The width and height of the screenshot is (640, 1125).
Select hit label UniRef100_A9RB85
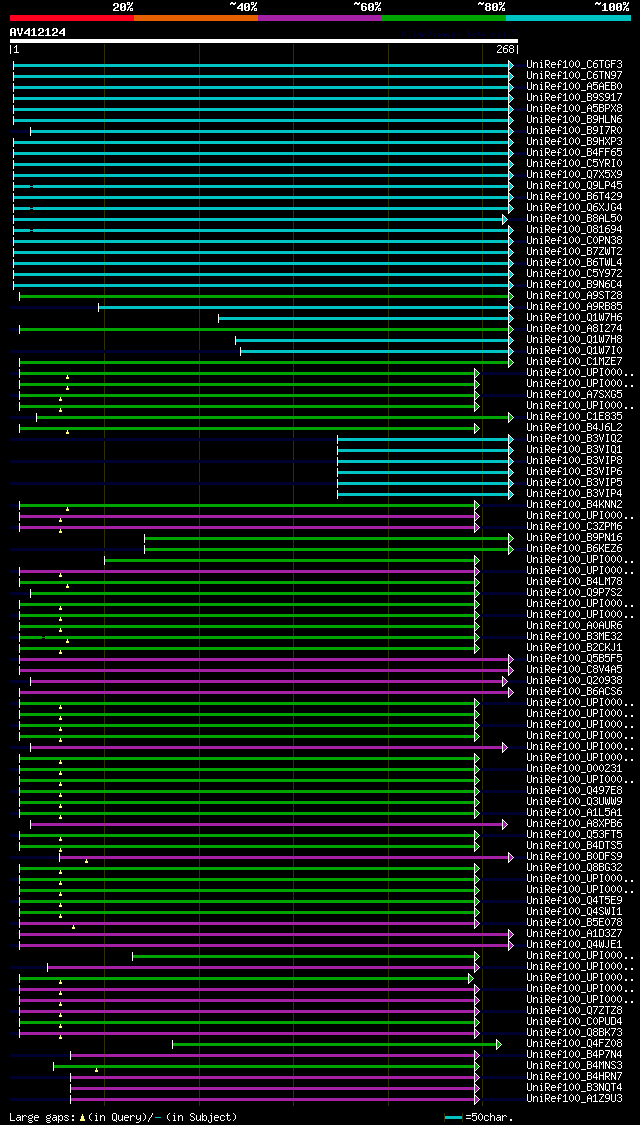click(x=574, y=306)
